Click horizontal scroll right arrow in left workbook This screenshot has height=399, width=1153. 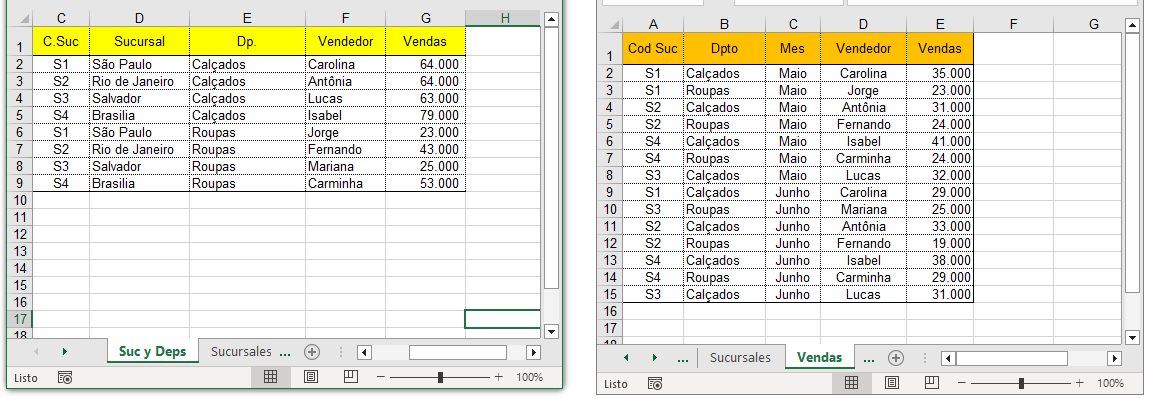[x=534, y=352]
